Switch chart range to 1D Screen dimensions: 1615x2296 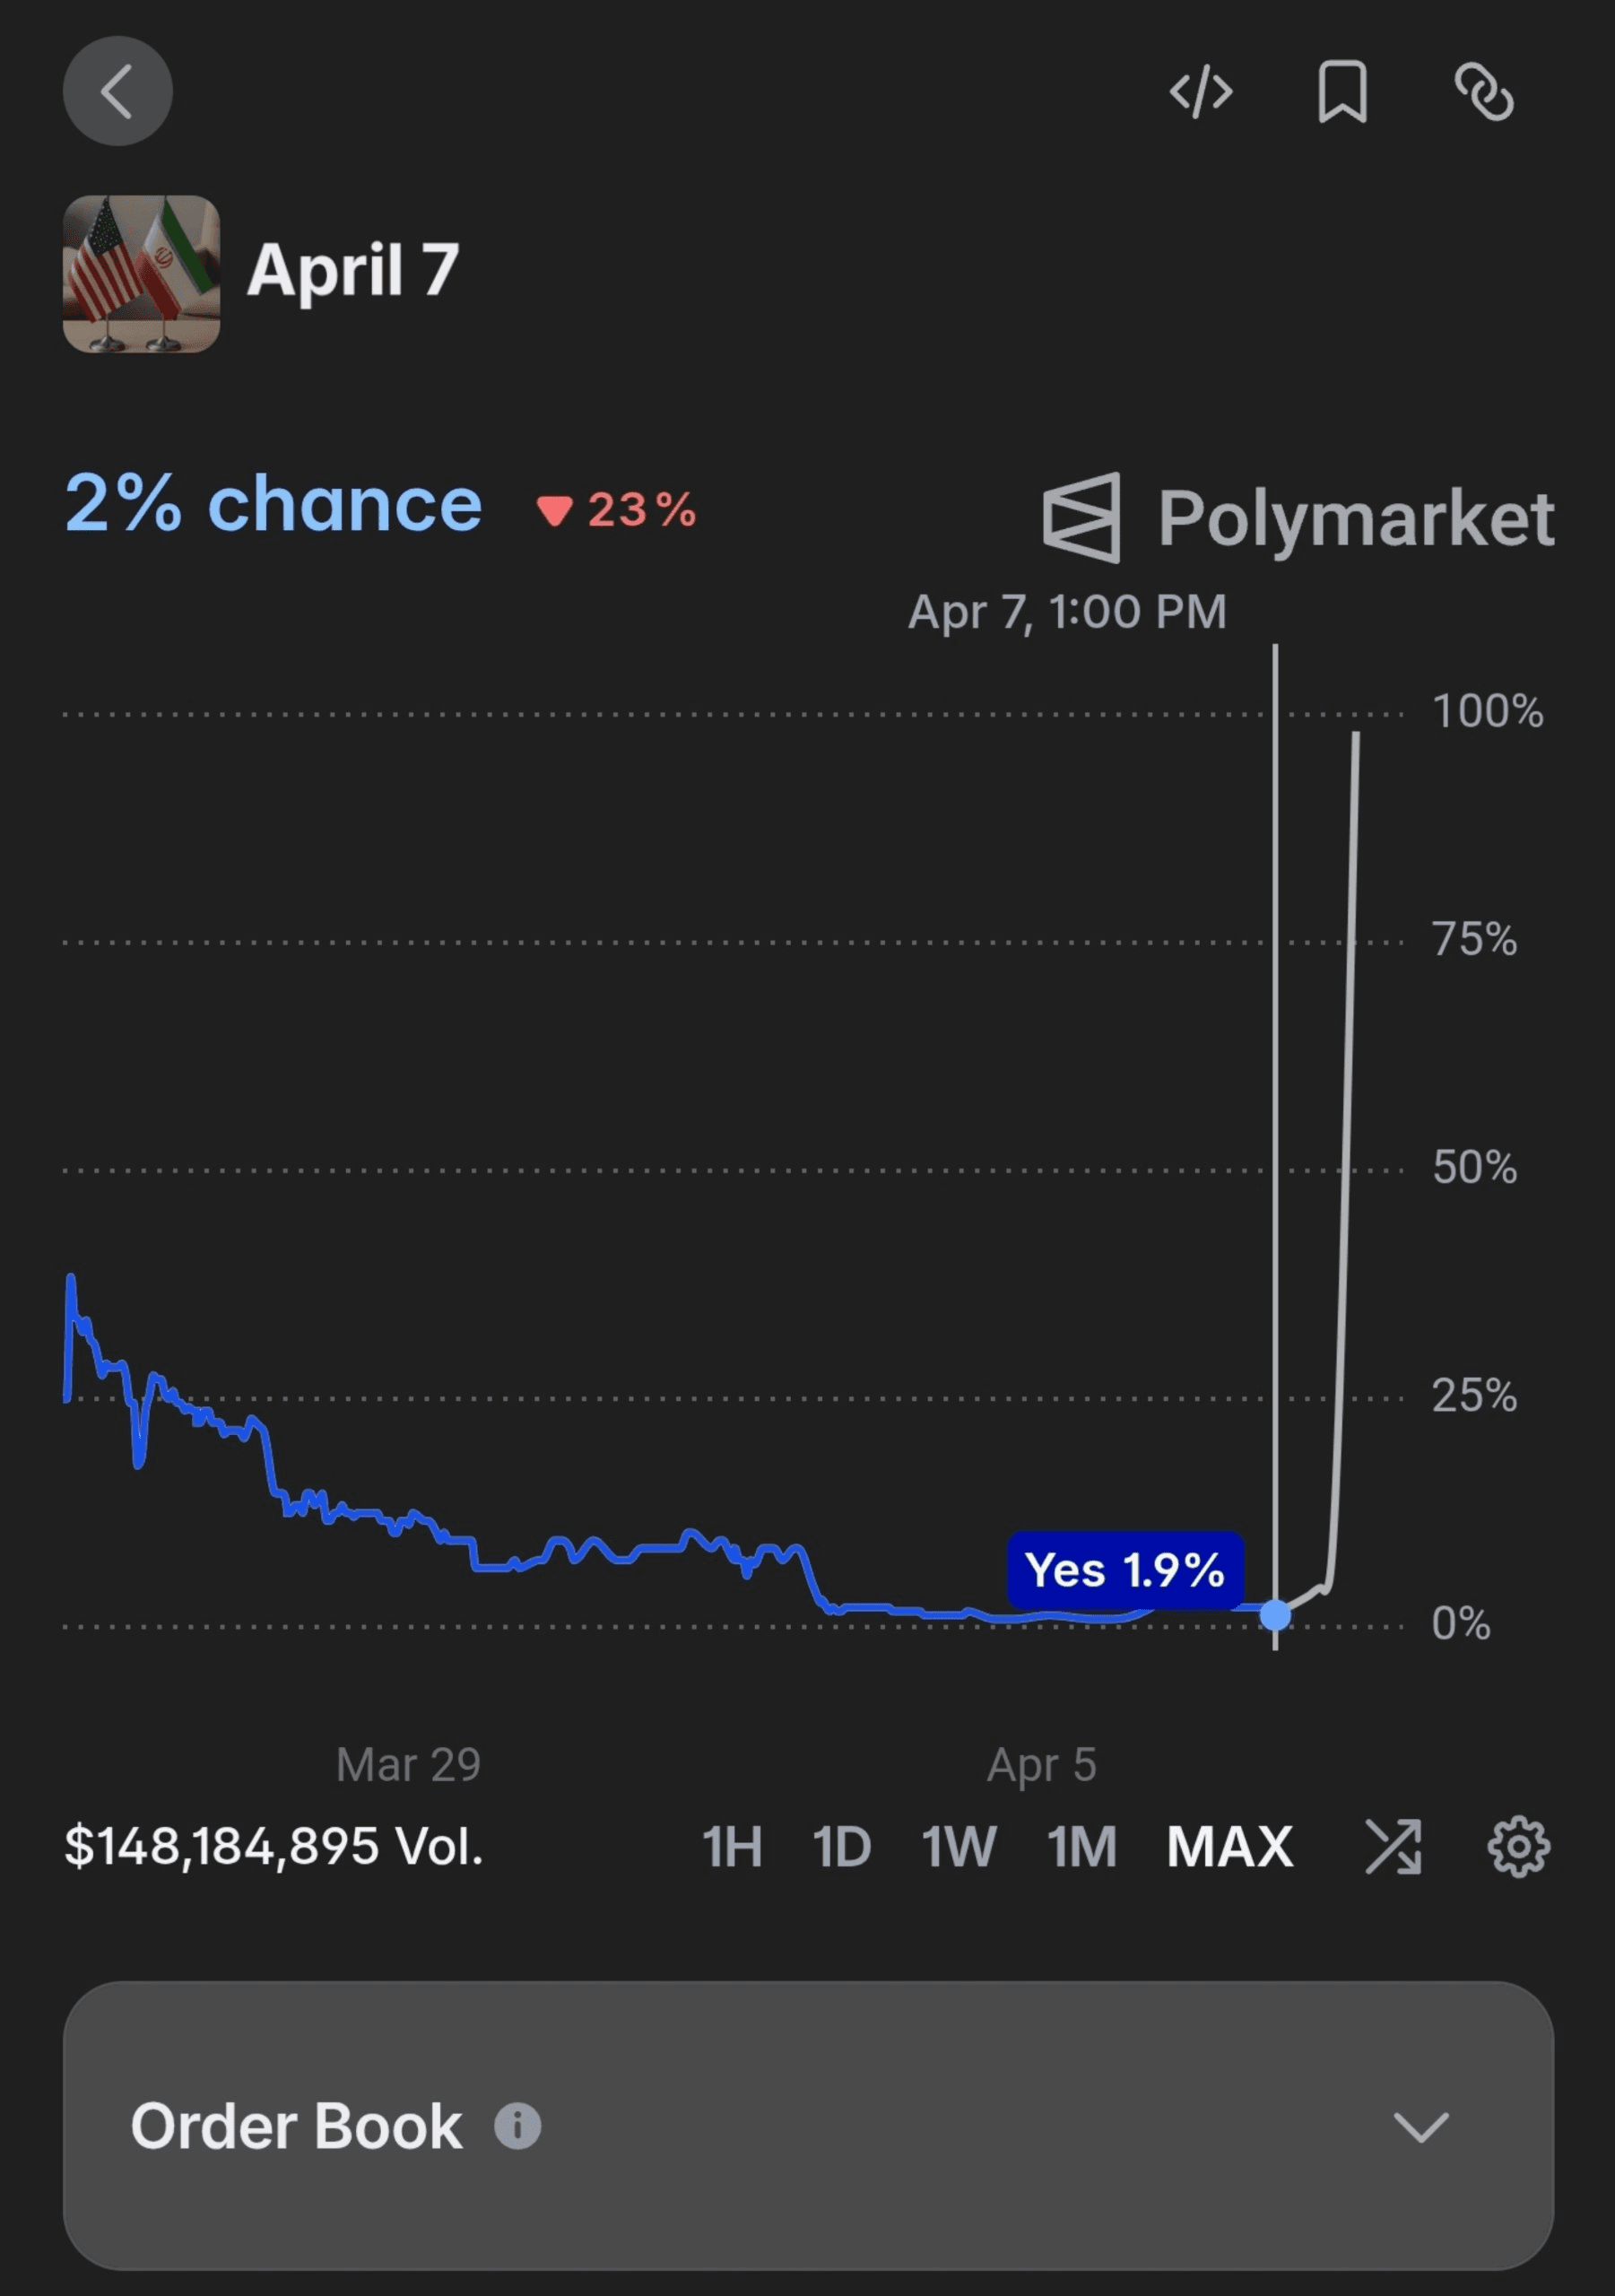click(x=841, y=1846)
